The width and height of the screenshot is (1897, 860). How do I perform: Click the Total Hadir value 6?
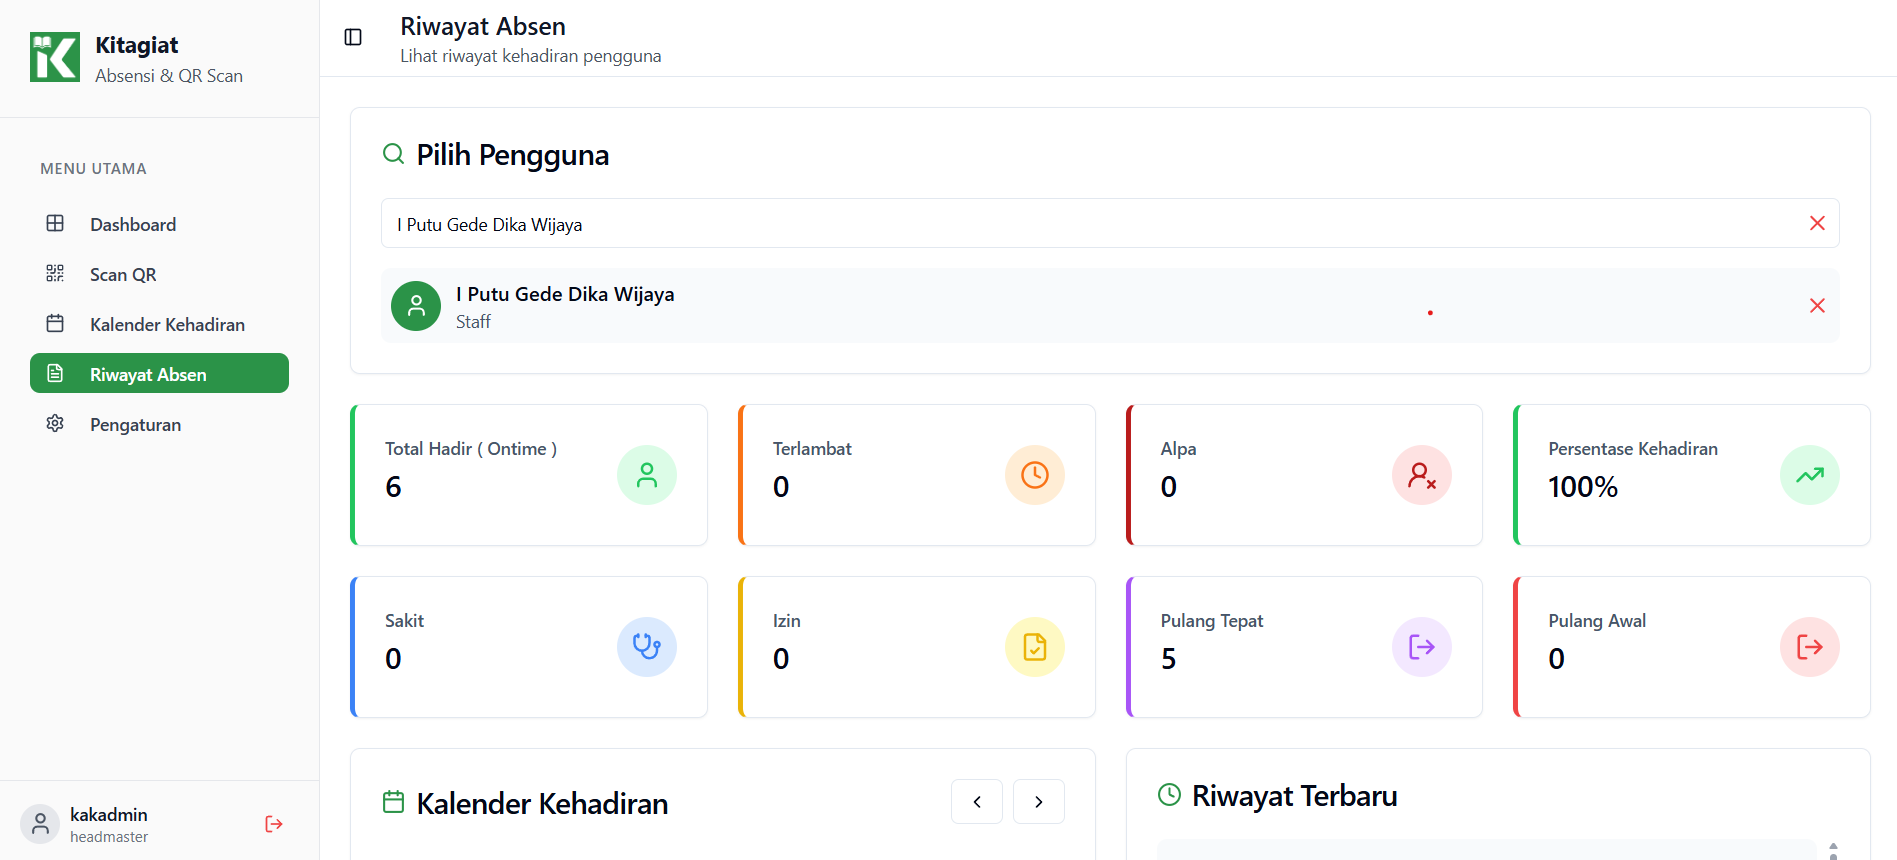point(393,487)
